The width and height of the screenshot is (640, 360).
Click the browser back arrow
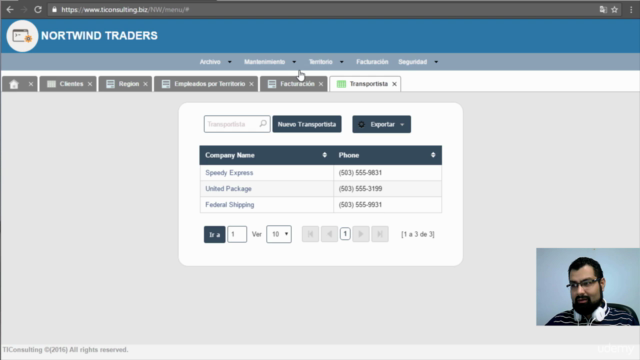tap(10, 9)
